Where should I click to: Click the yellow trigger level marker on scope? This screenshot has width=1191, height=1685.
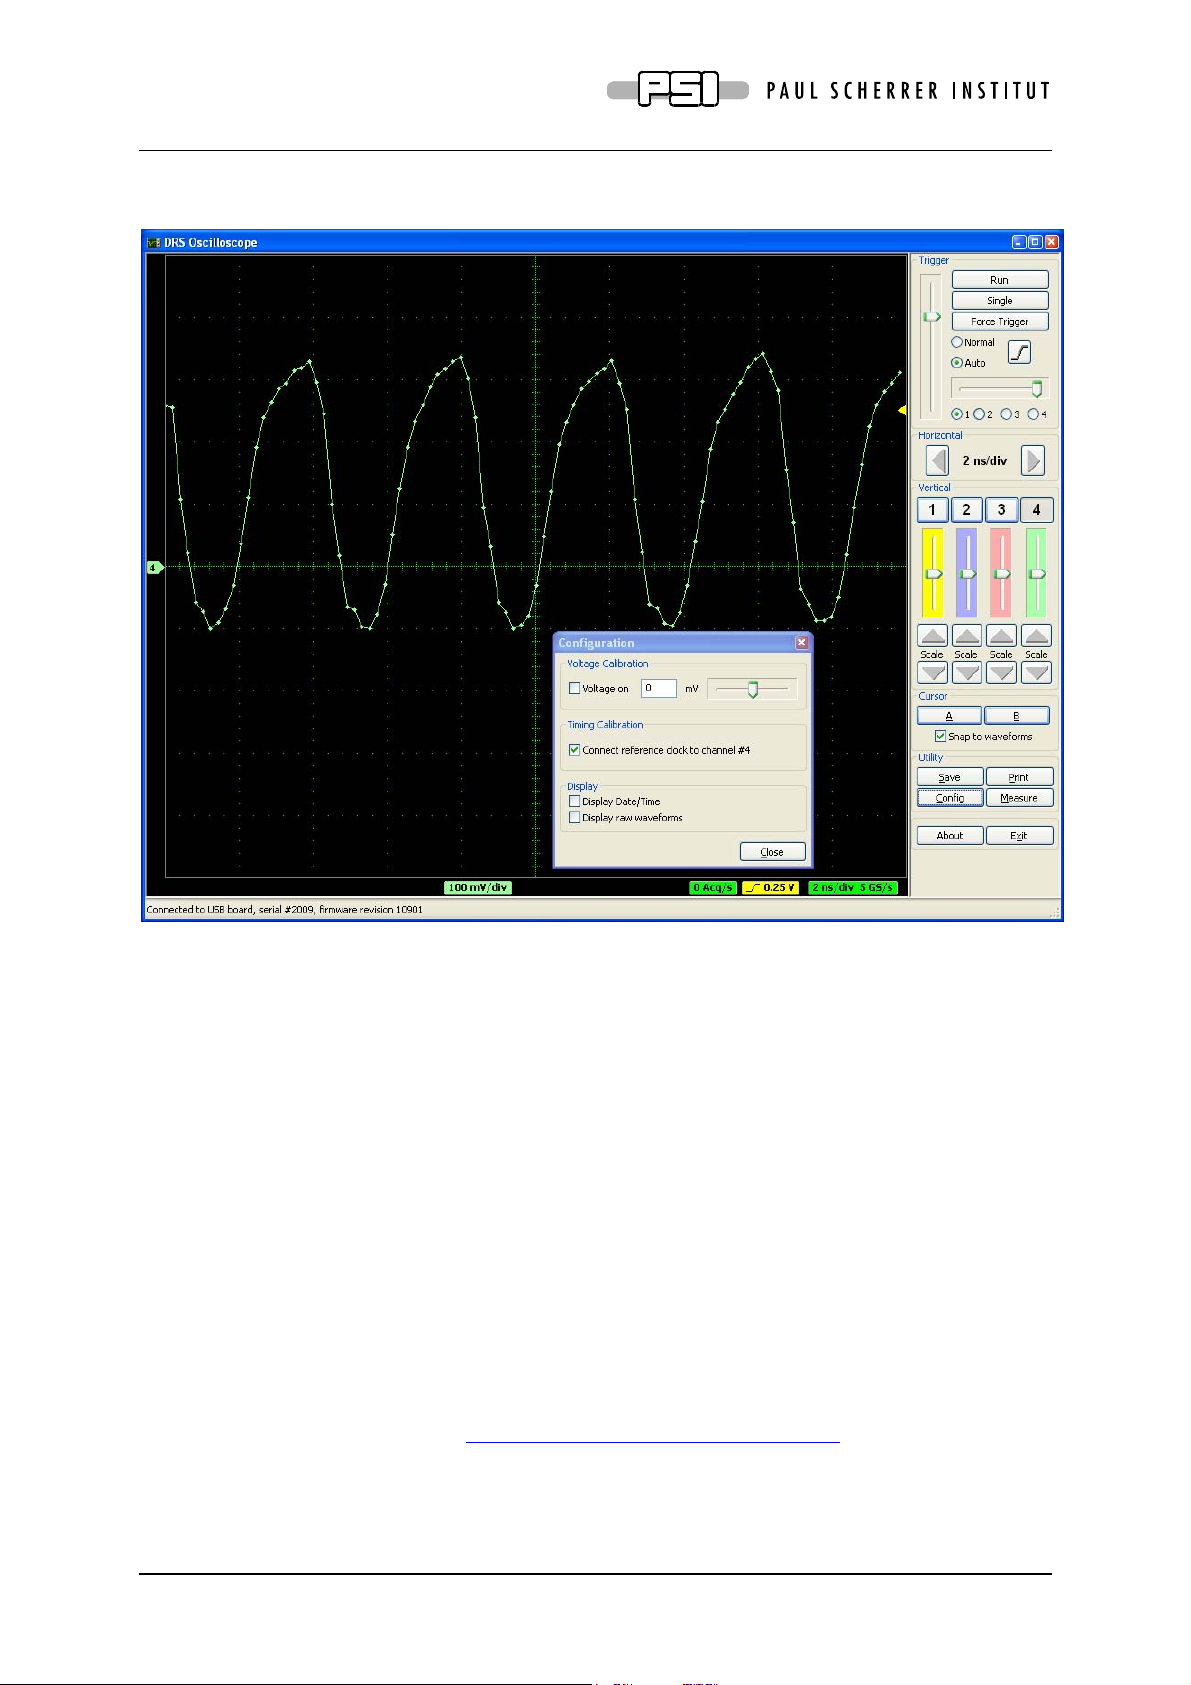[x=902, y=410]
